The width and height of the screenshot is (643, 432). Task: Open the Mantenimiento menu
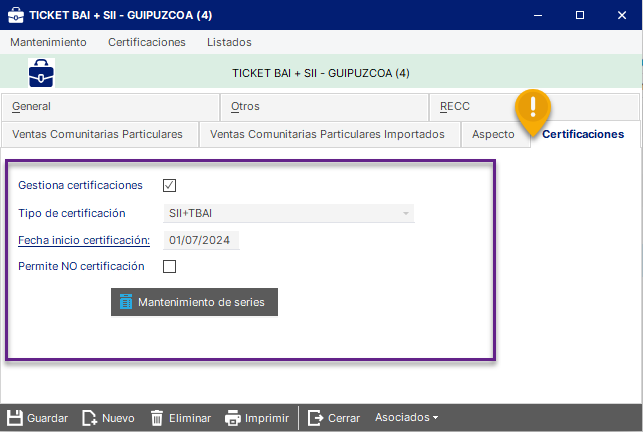pos(48,42)
